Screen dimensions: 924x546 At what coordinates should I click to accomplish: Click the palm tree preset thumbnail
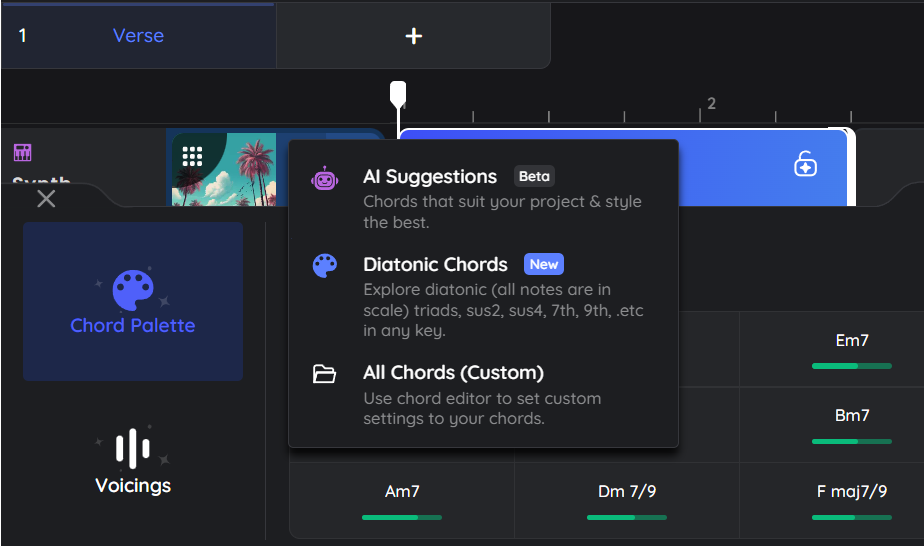point(224,169)
